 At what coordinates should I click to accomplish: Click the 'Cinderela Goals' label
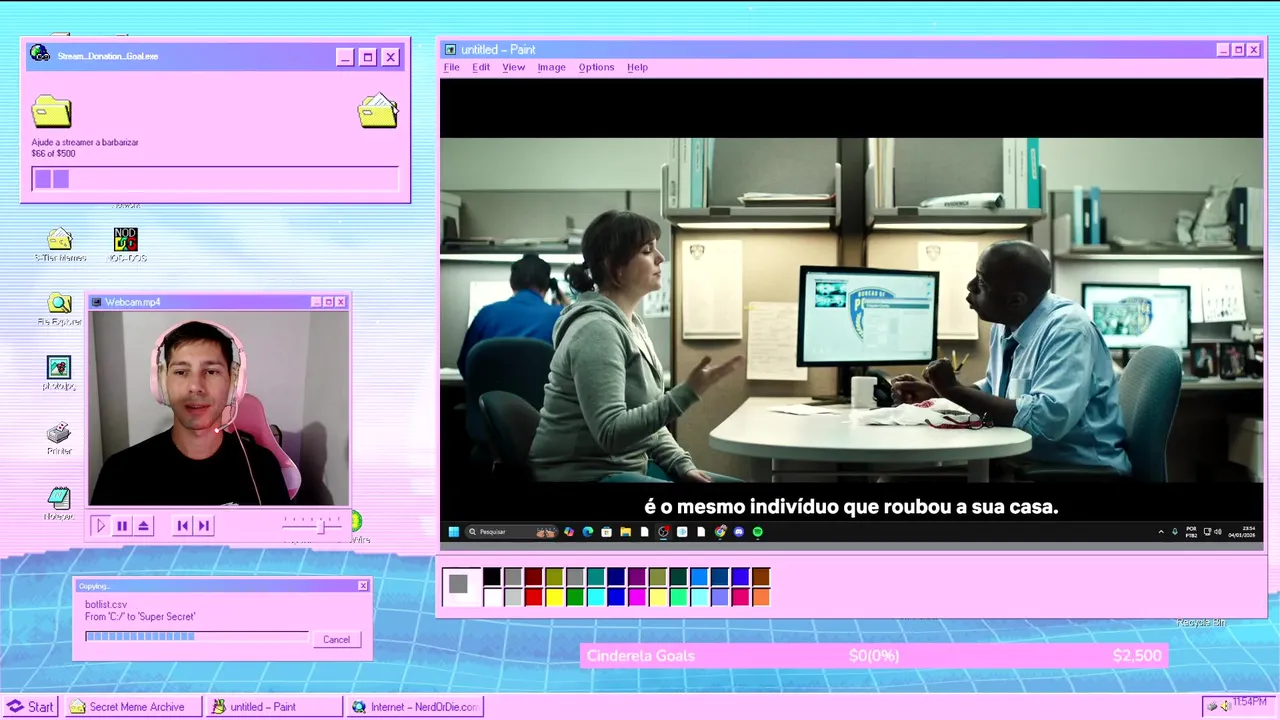tap(641, 656)
